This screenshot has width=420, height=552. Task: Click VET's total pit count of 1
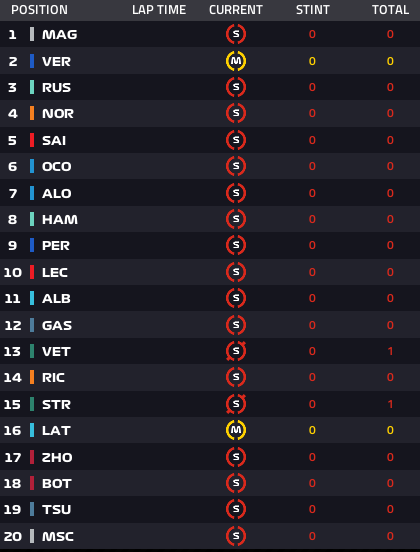pos(390,351)
